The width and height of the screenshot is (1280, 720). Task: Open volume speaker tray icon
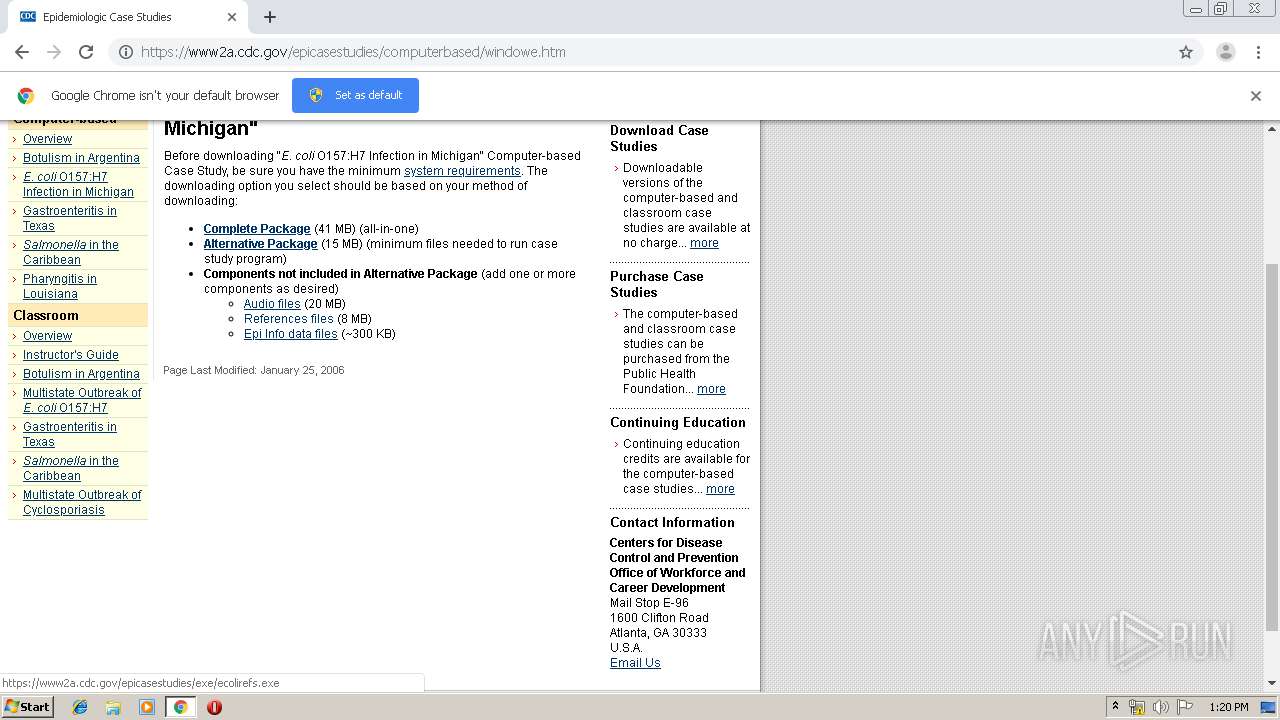pos(1161,707)
